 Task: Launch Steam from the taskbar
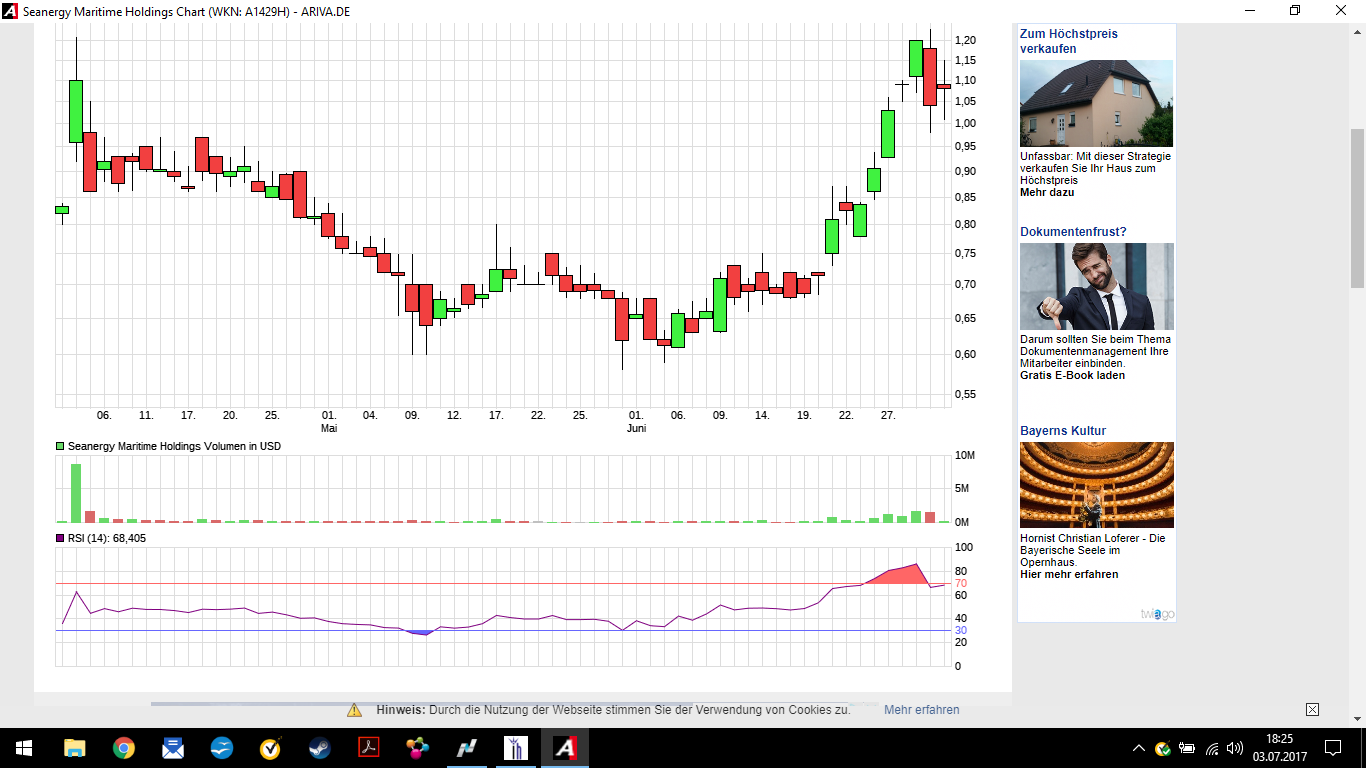tap(319, 748)
